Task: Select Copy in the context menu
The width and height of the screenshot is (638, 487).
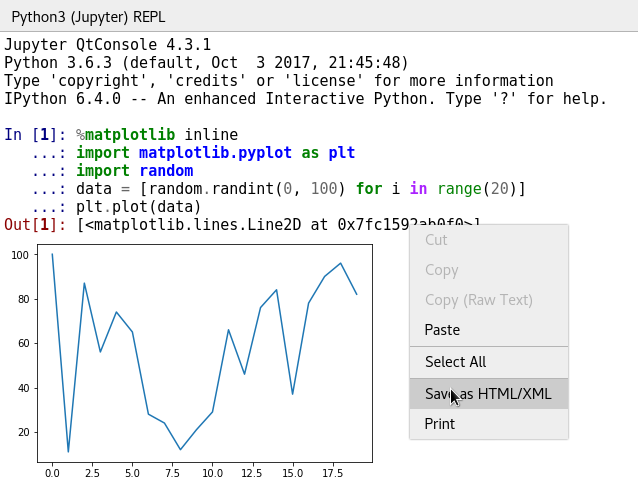Action: pyautogui.click(x=489, y=270)
